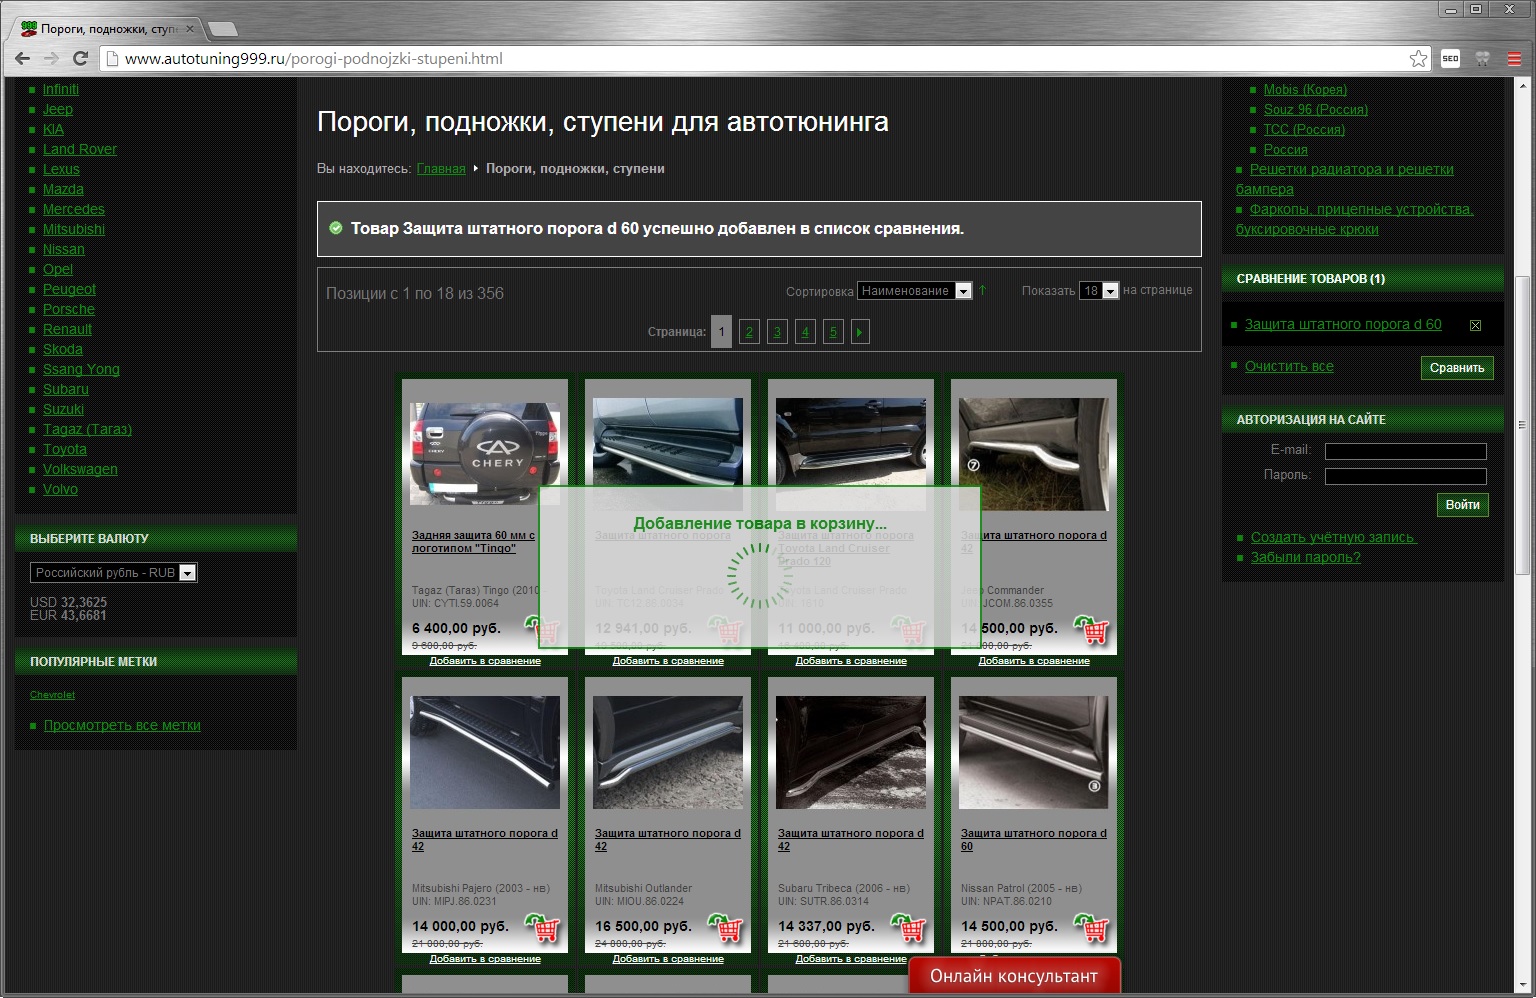Bookmark this page with the star icon
1536x998 pixels.
[x=1418, y=59]
